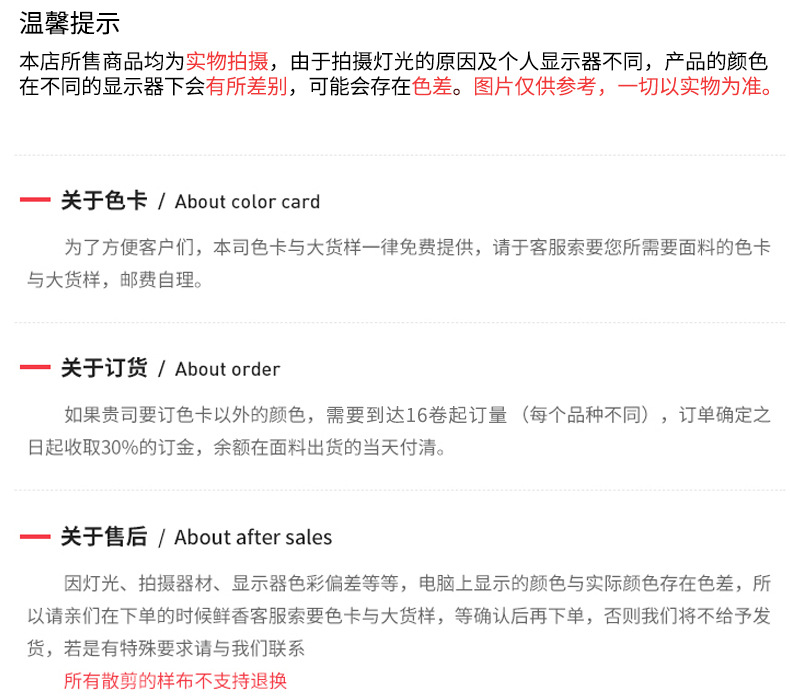Click the 16卷起订量 text in the order paragraph

click(x=456, y=415)
